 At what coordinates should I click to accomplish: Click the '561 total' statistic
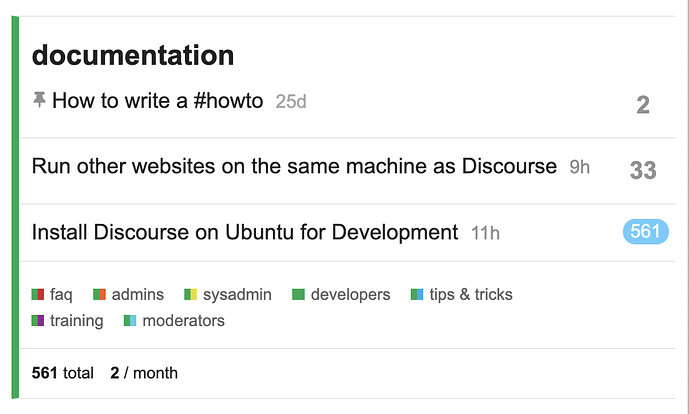(x=62, y=373)
